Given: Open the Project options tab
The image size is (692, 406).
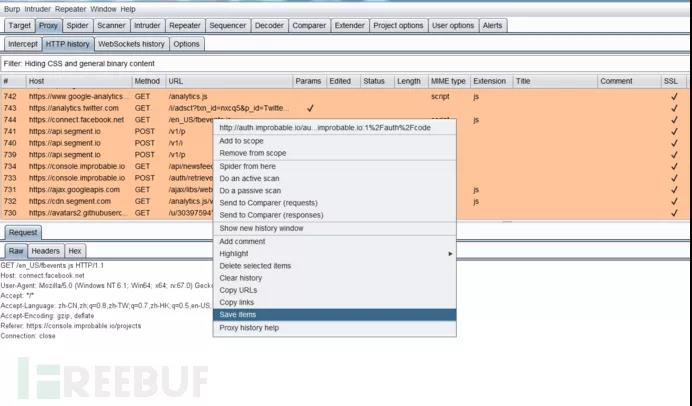Looking at the screenshot, I should pos(398,26).
